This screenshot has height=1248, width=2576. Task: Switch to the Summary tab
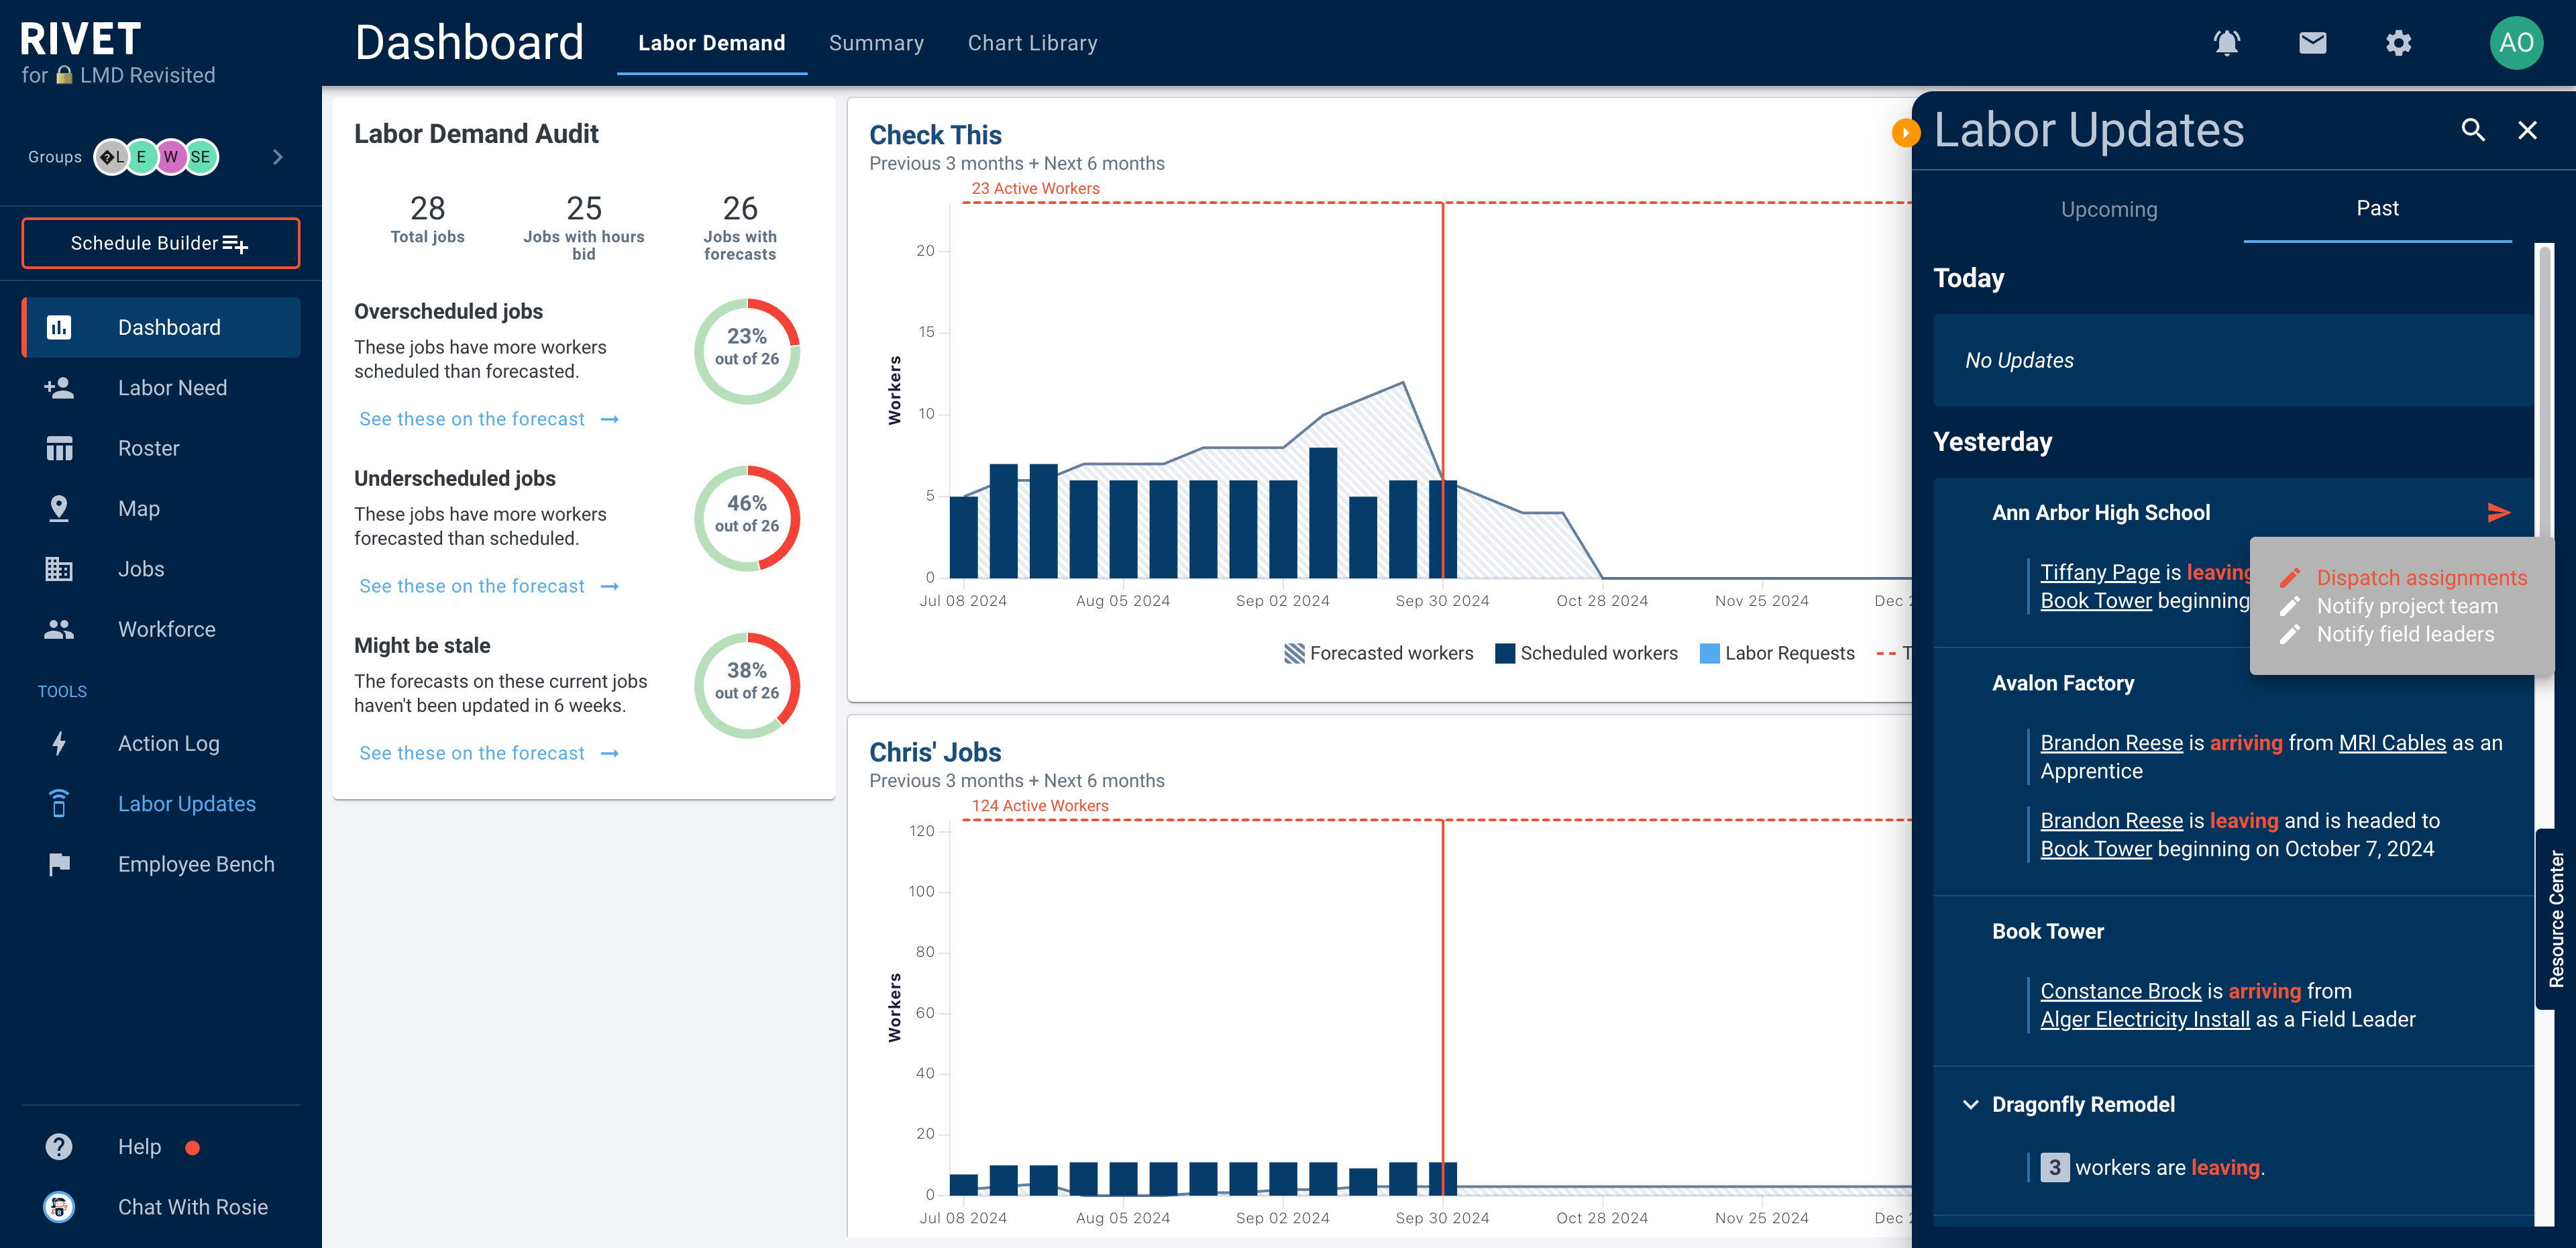click(x=876, y=43)
